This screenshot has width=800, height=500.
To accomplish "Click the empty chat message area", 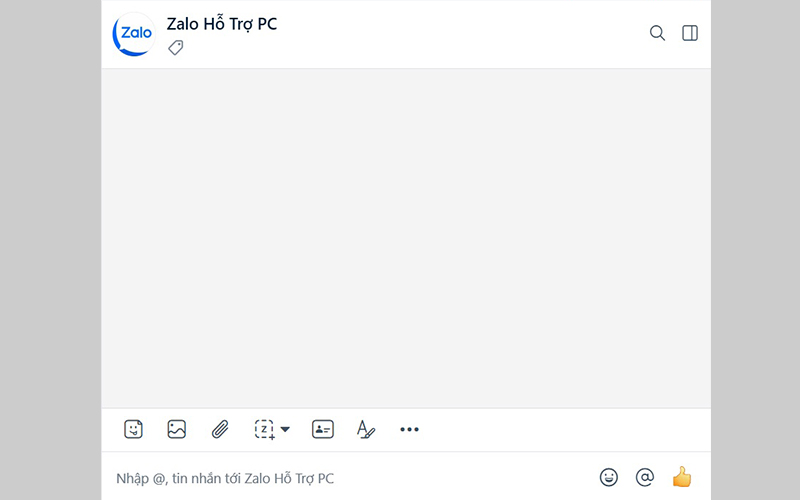I will 406,238.
